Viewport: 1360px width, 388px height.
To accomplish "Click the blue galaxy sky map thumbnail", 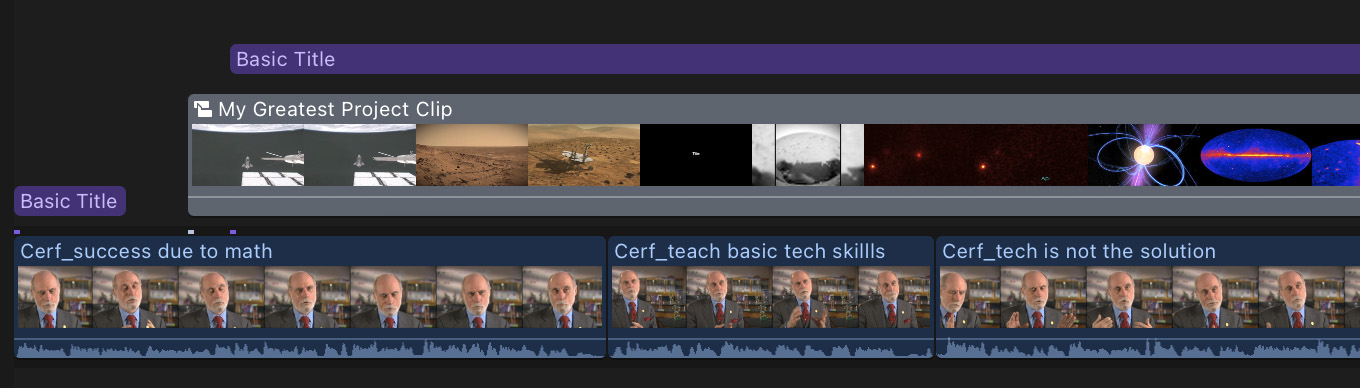I will coord(1256,155).
